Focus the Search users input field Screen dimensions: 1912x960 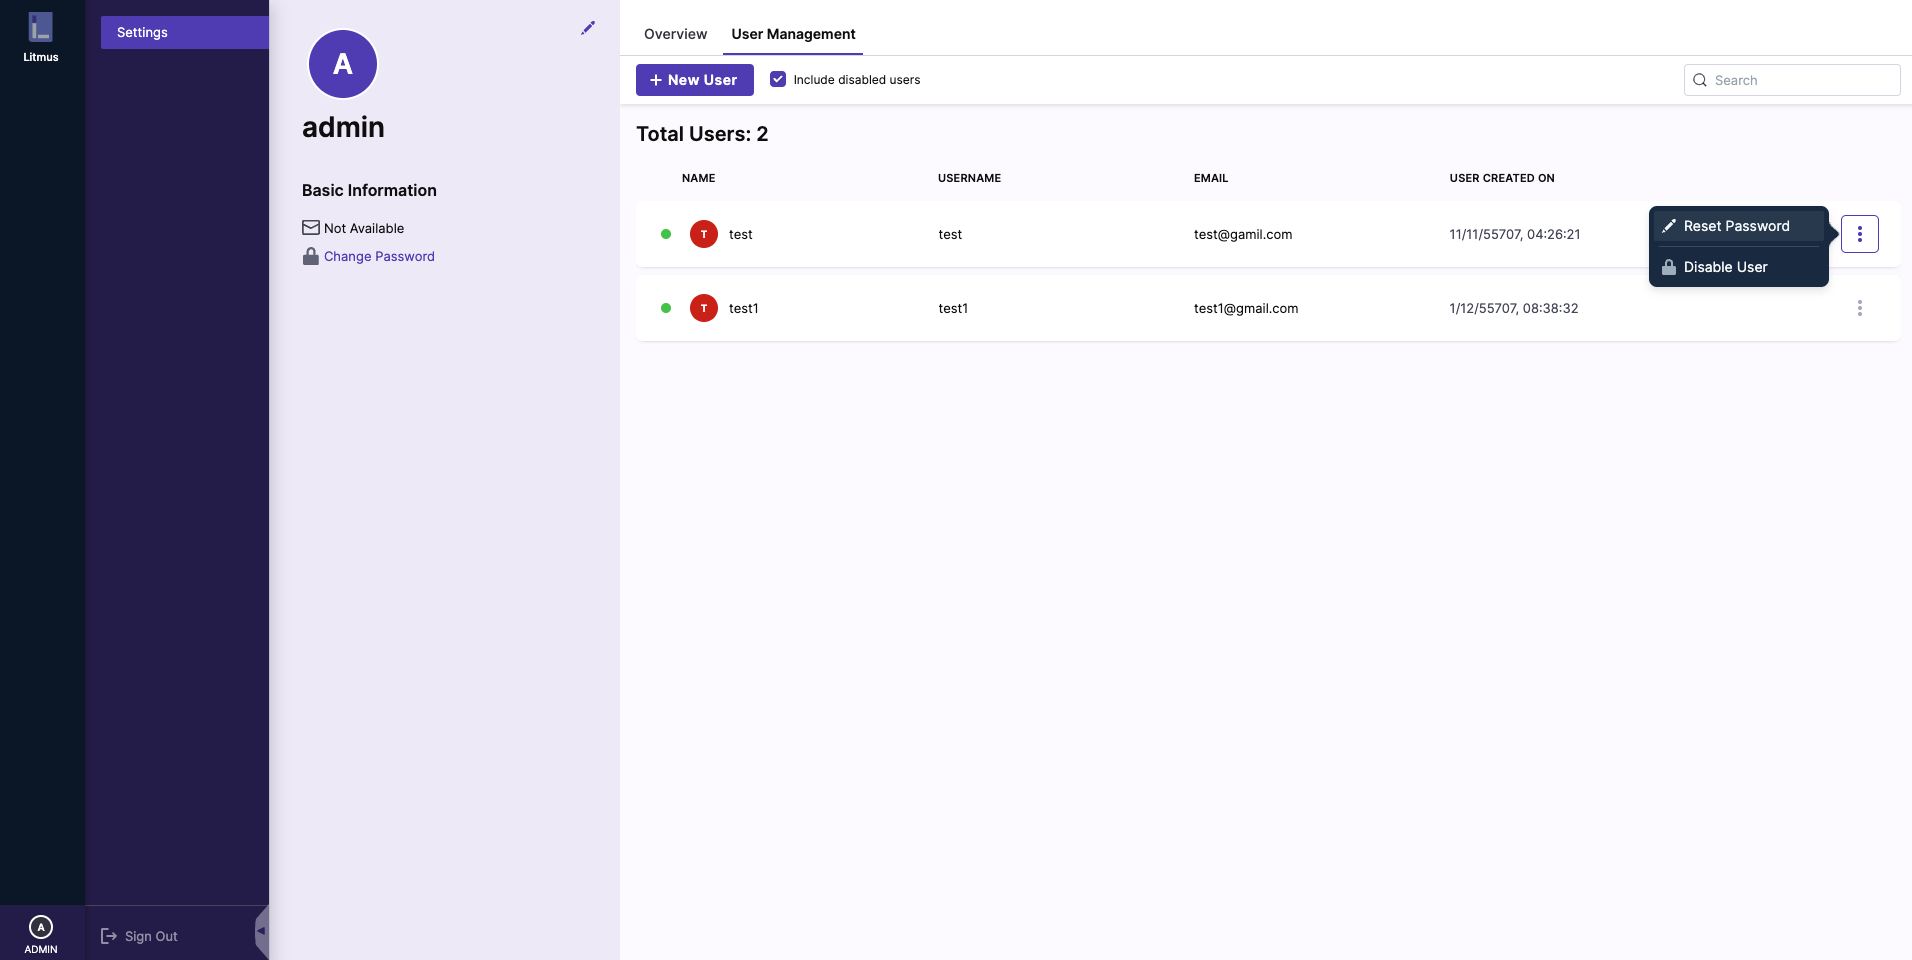(1802, 80)
